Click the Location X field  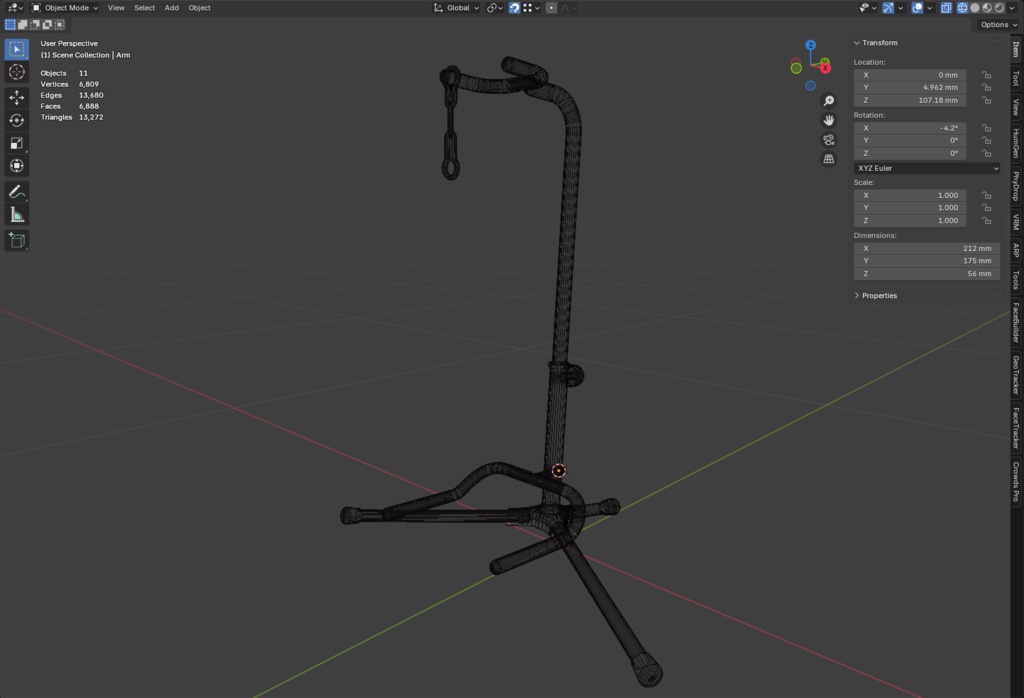(x=910, y=75)
